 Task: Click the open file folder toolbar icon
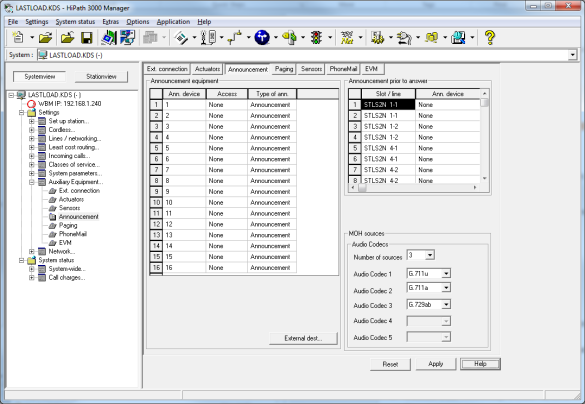[x=46, y=38]
